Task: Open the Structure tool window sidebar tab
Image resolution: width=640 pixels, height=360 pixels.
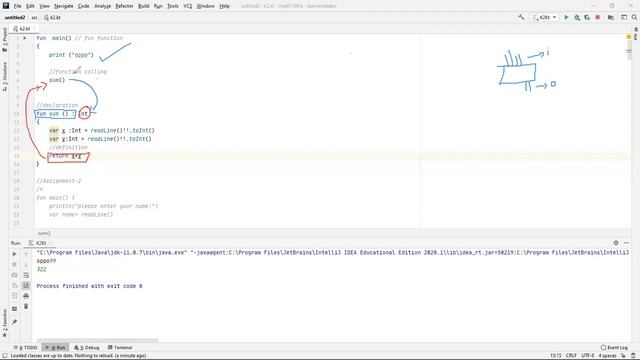Action: (4, 76)
